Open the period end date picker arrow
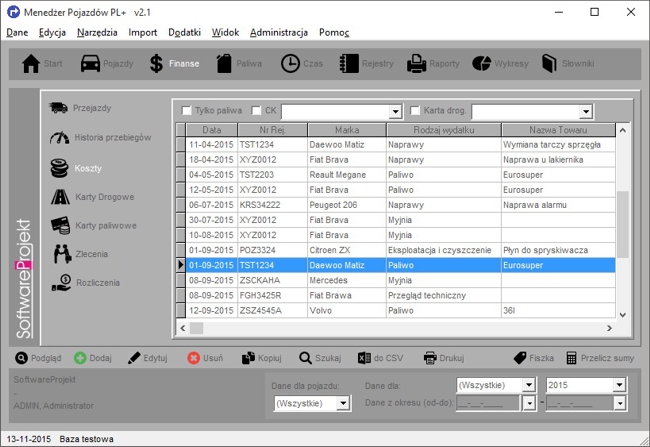This screenshot has width=650, height=447. [620, 403]
